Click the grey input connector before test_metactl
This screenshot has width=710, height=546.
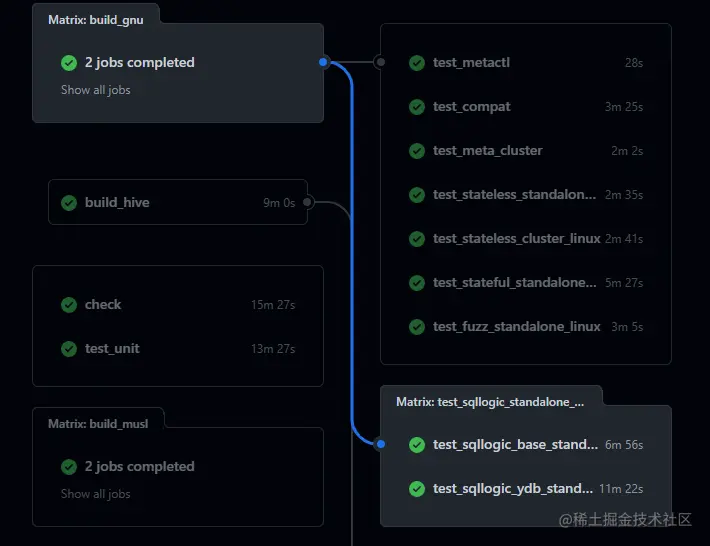(381, 62)
